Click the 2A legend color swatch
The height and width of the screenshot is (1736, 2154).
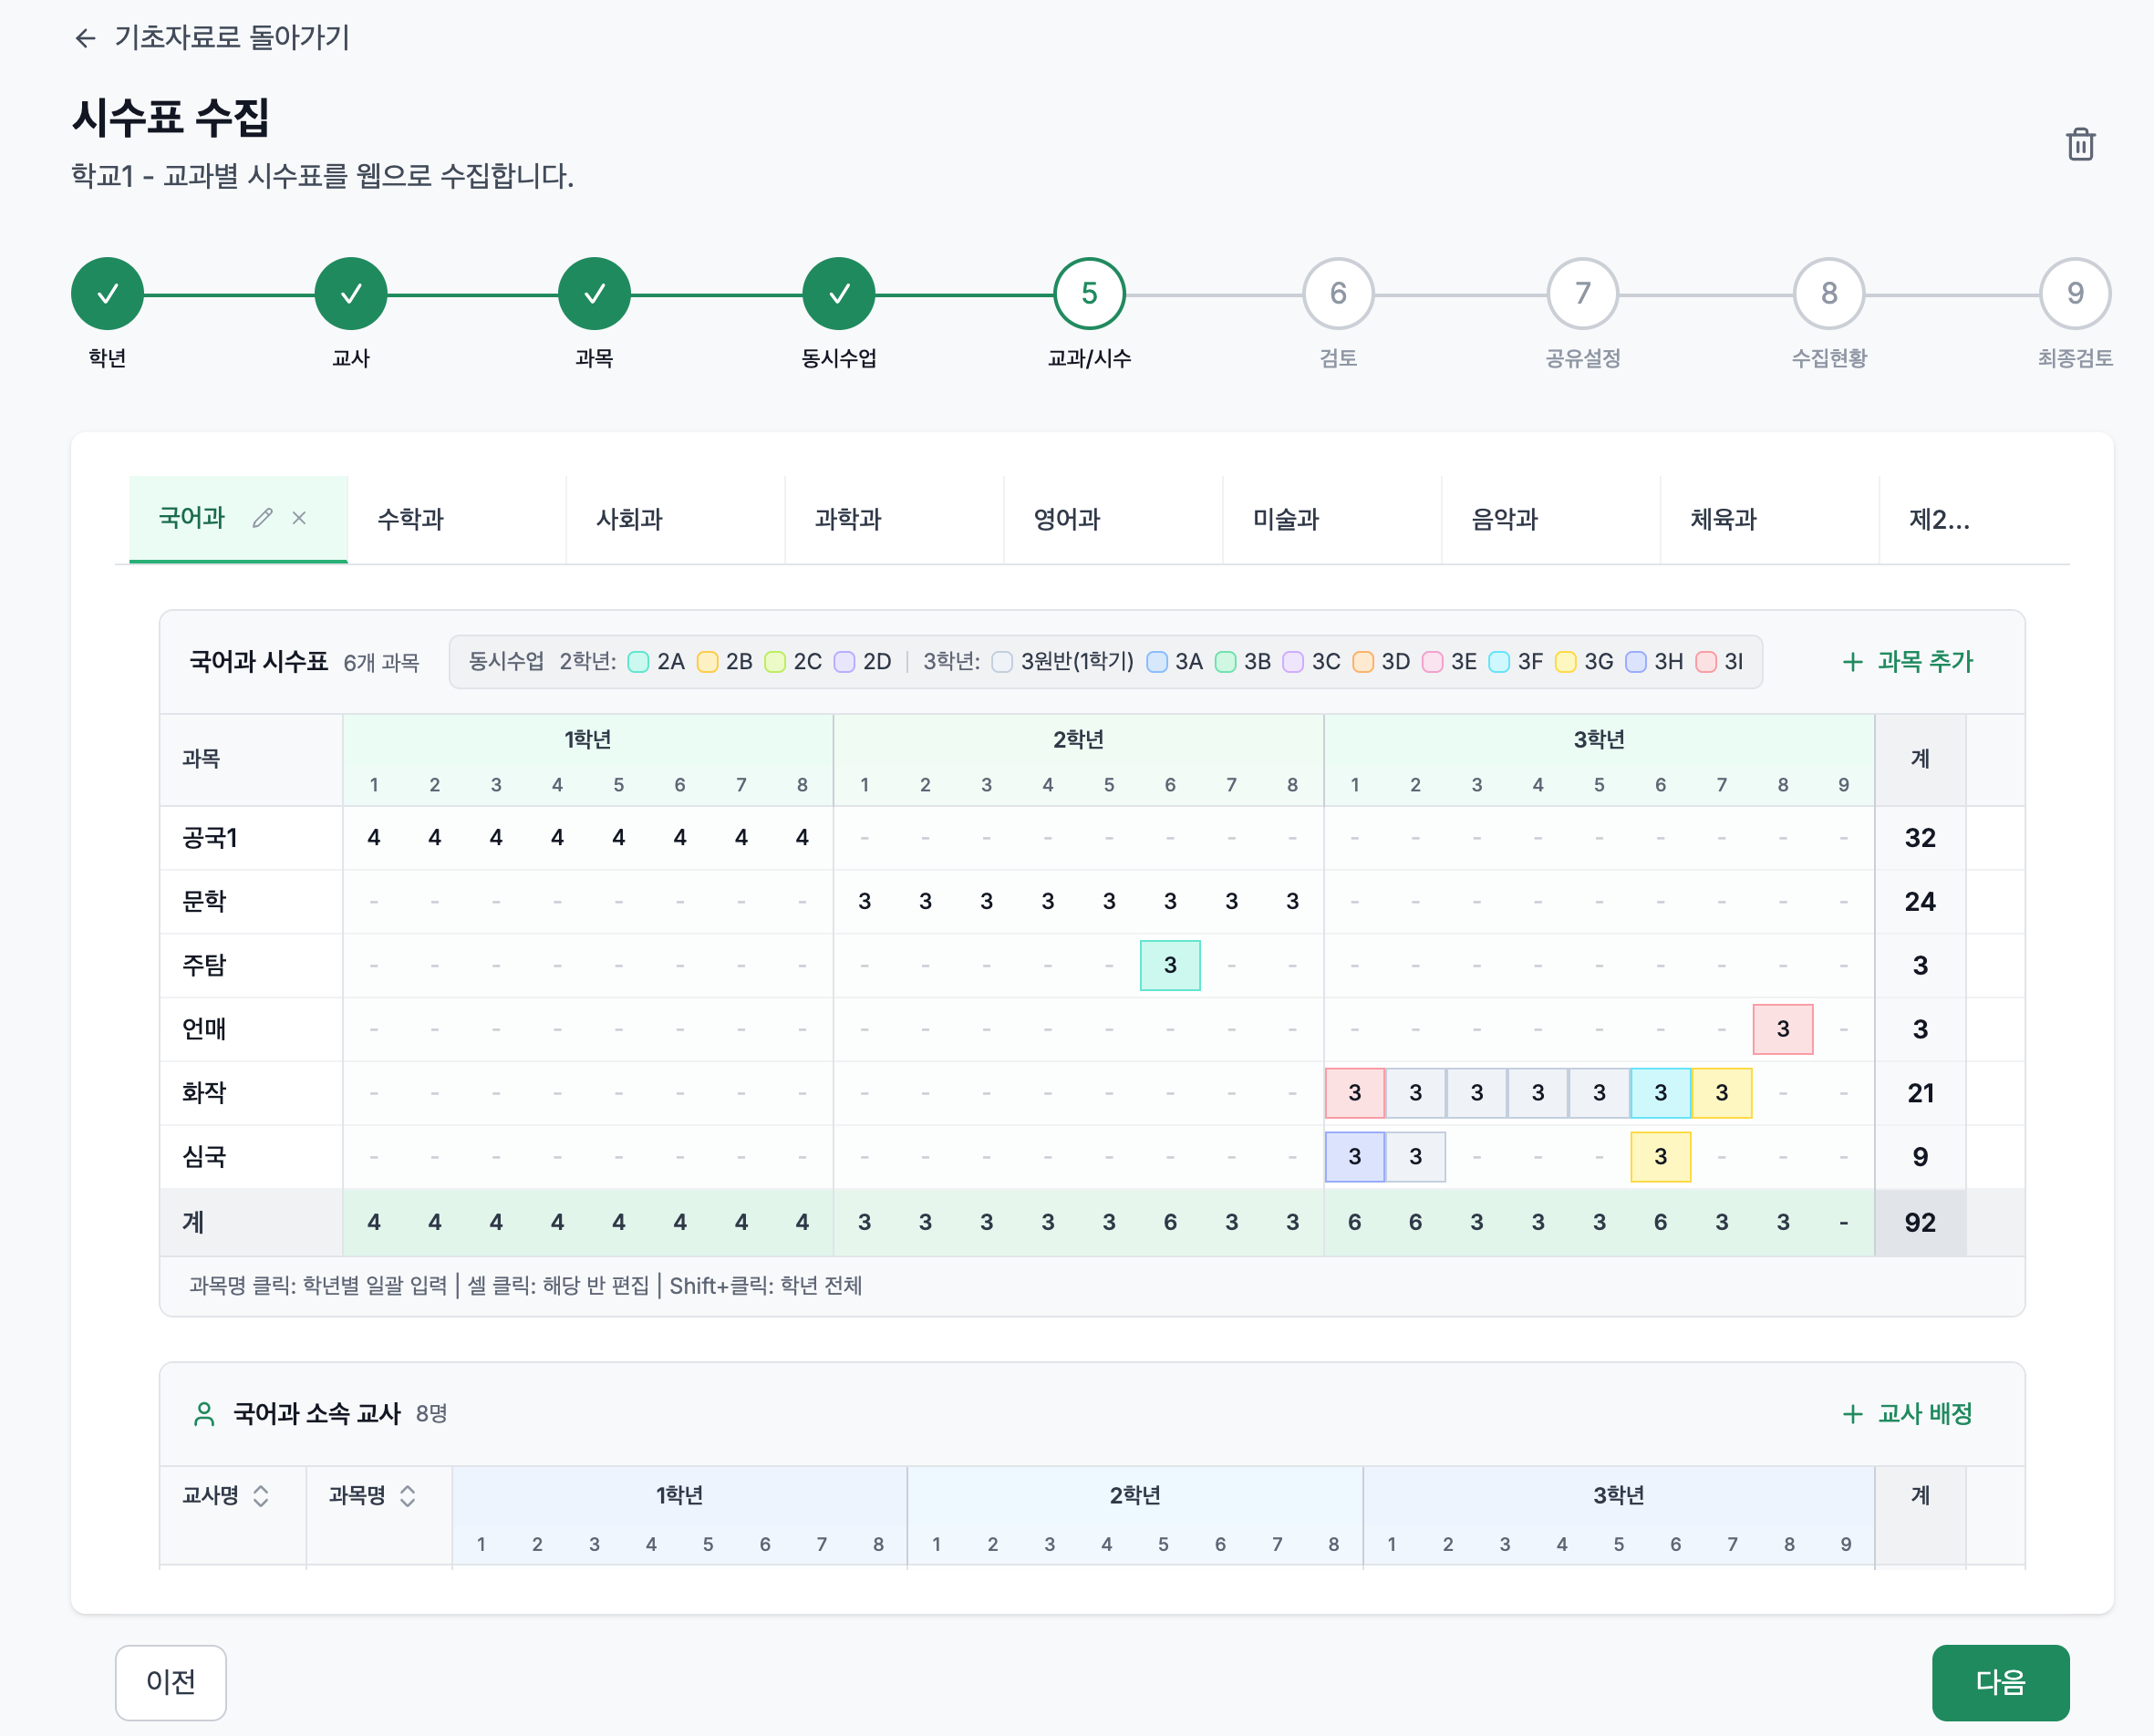tap(638, 662)
